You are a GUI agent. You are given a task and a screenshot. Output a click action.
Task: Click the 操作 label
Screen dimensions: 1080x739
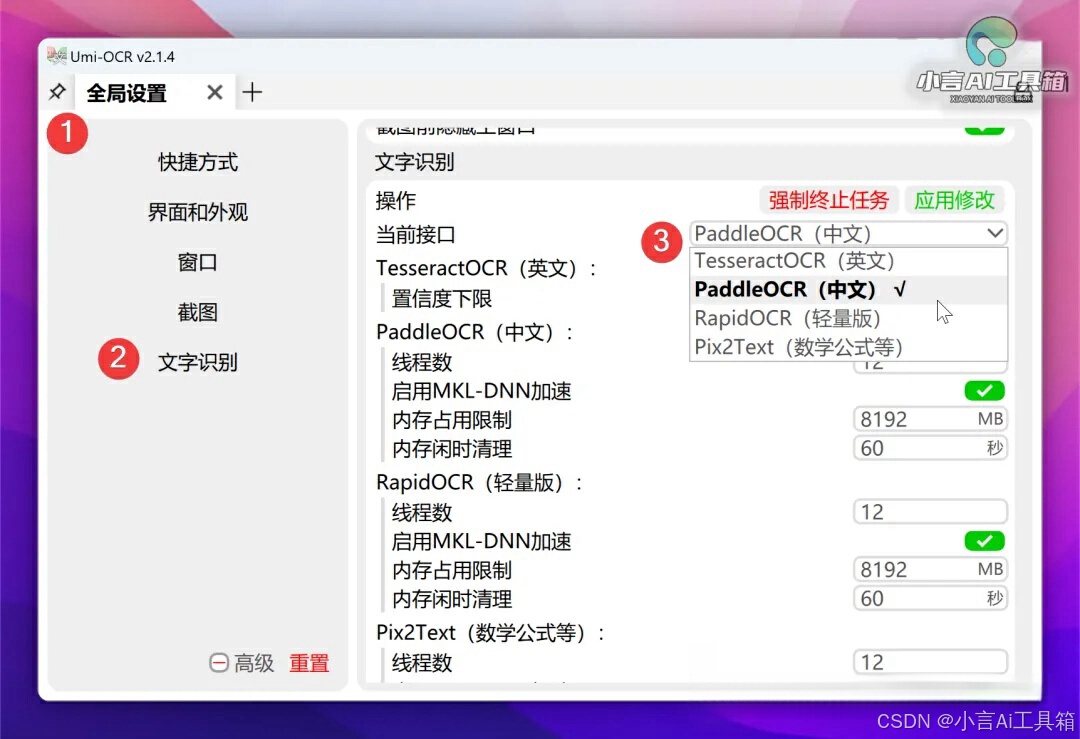[395, 201]
